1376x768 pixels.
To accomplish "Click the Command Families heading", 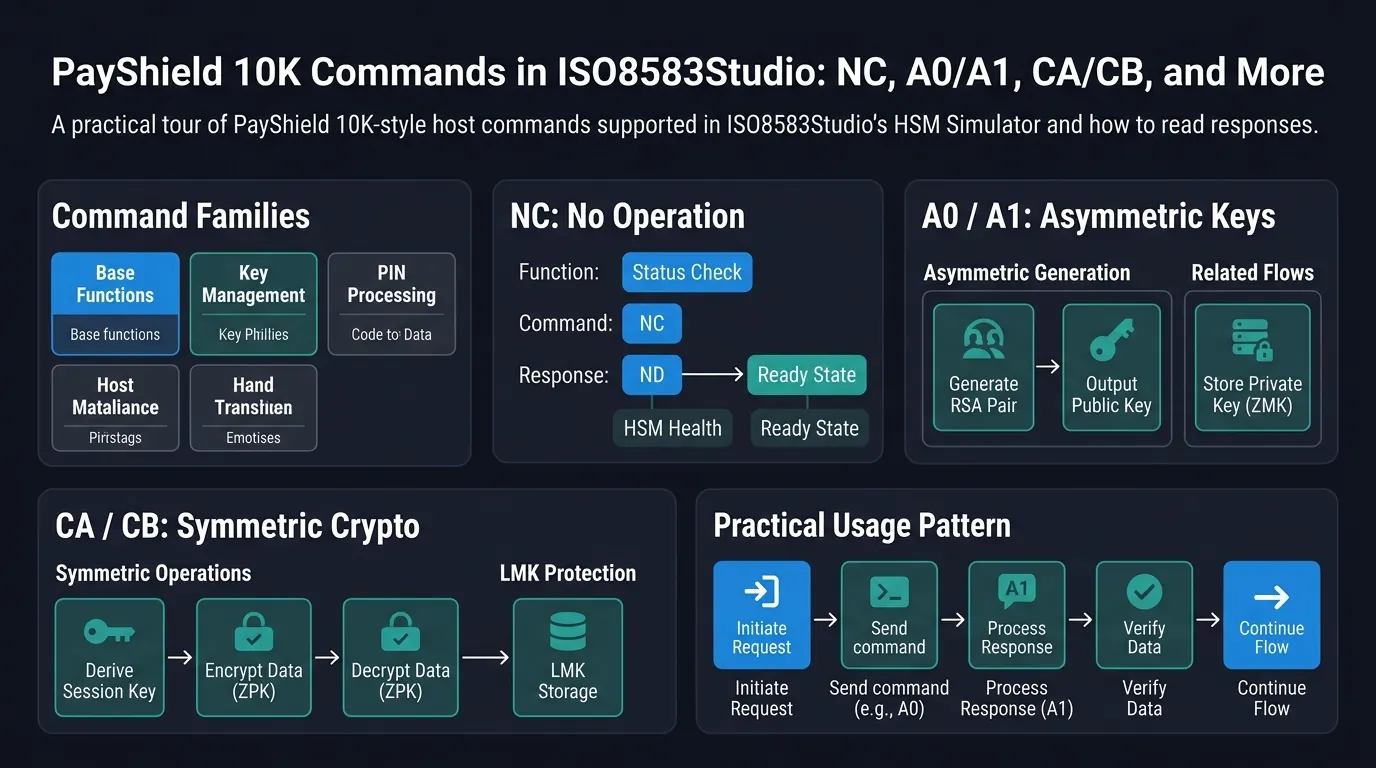I will click(181, 216).
